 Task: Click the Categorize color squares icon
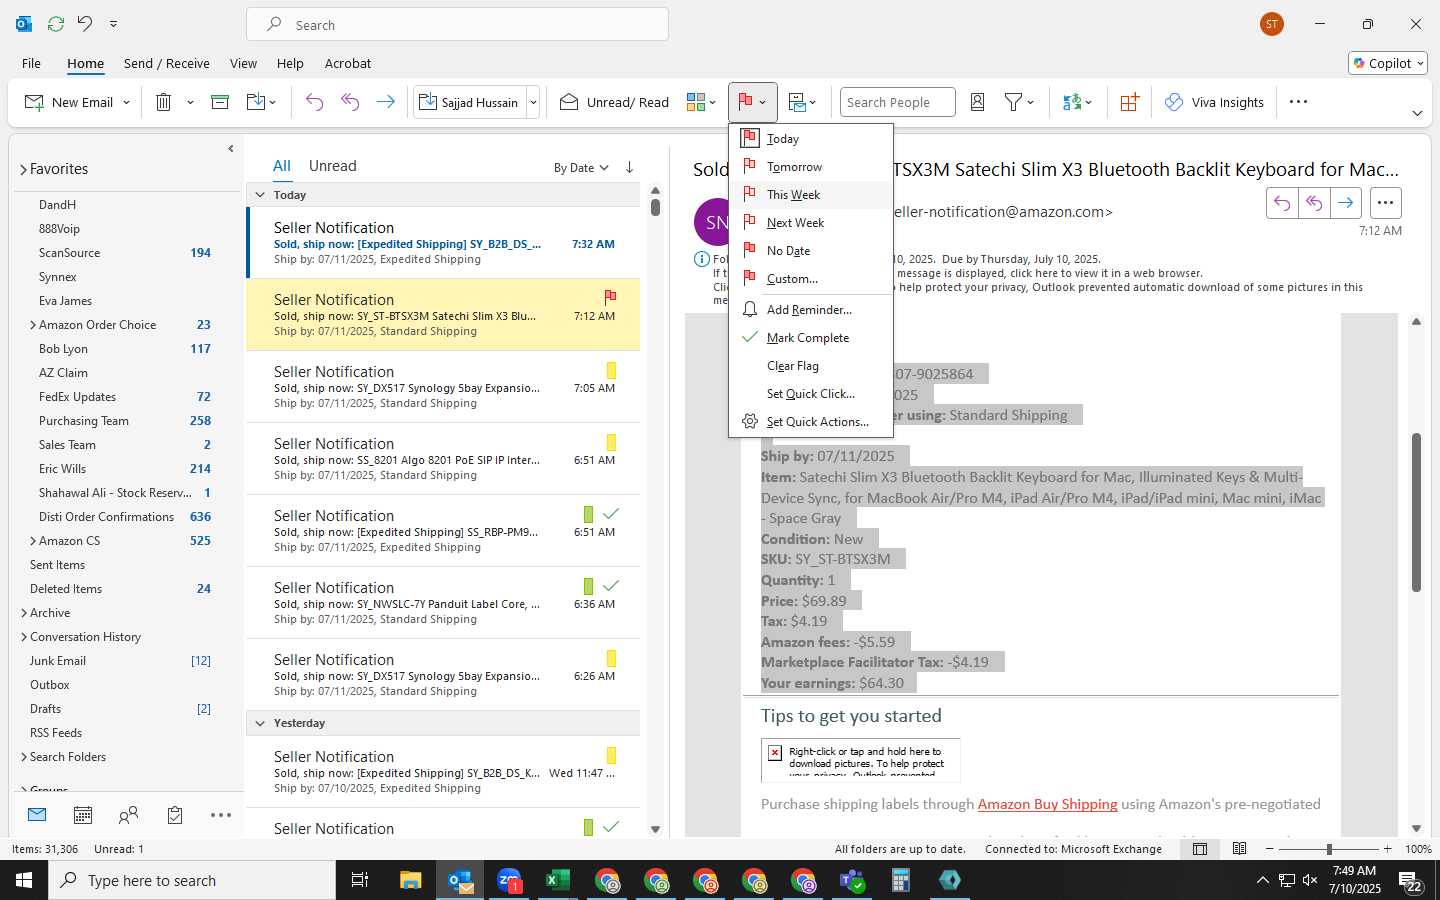(x=696, y=102)
